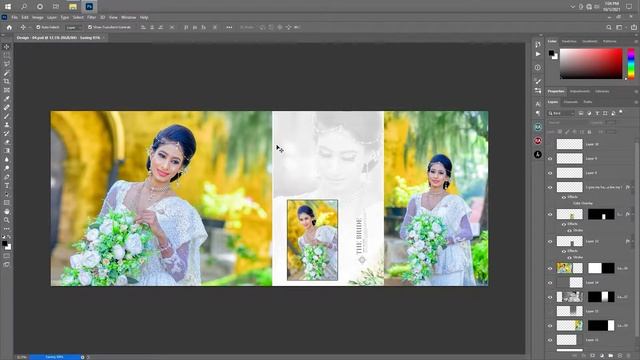
Task: Open the Window menu
Action: click(129, 18)
